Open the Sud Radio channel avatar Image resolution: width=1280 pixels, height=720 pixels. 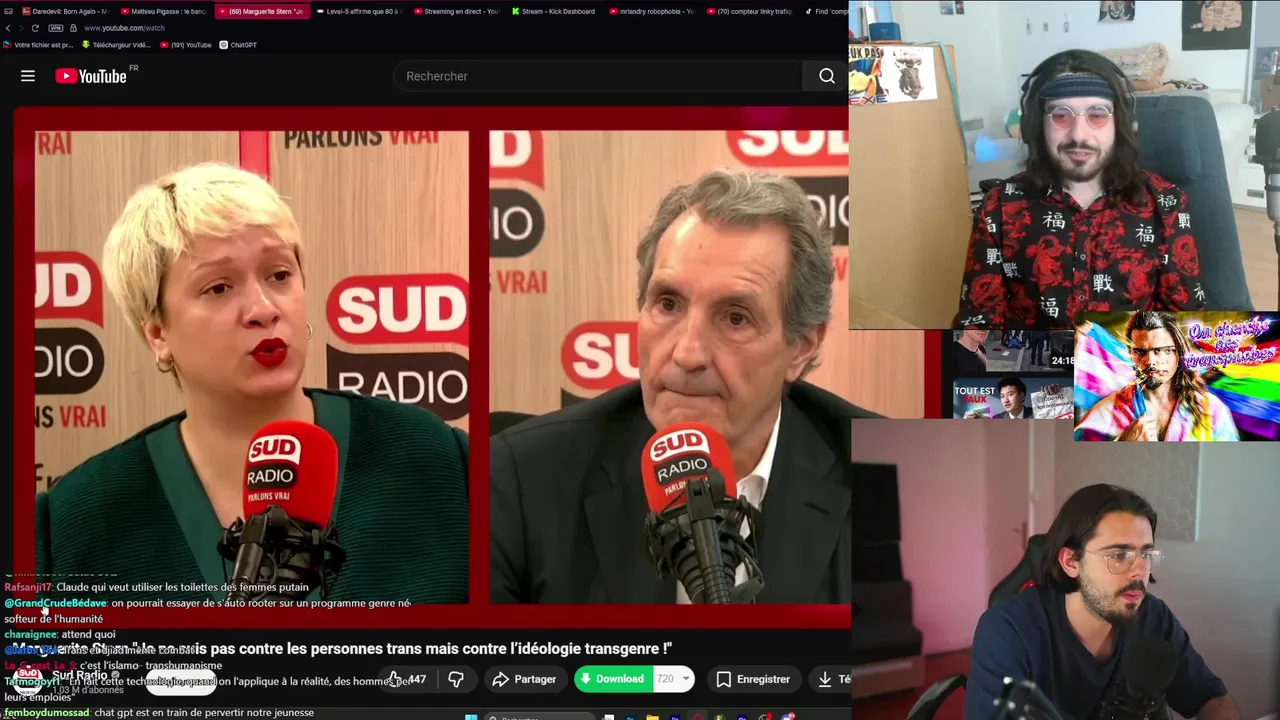27,679
